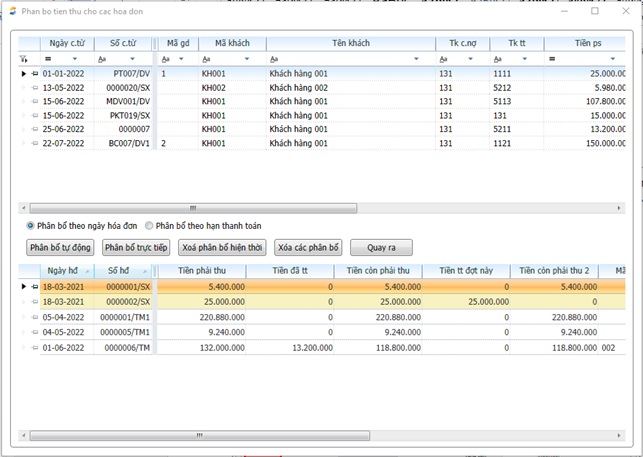Click Xoá phân bổ hiện thời button
The image size is (643, 457).
[222, 247]
